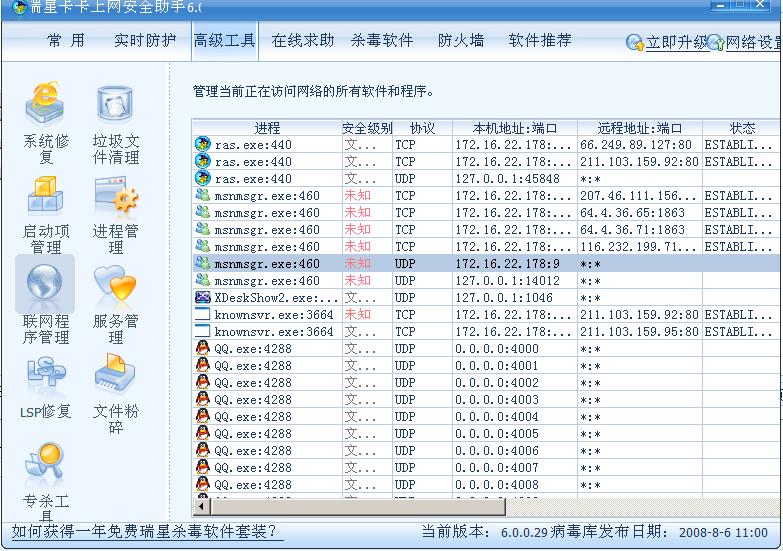Select QQ.exe row on port 0.0.0.0:4004
The image size is (783, 551).
pyautogui.click(x=486, y=416)
